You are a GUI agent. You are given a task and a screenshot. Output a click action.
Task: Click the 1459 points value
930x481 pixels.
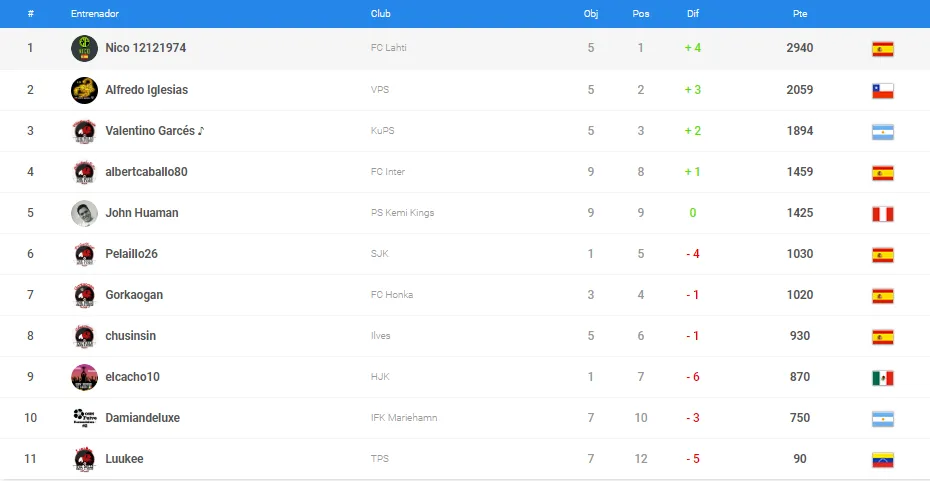pyautogui.click(x=800, y=171)
